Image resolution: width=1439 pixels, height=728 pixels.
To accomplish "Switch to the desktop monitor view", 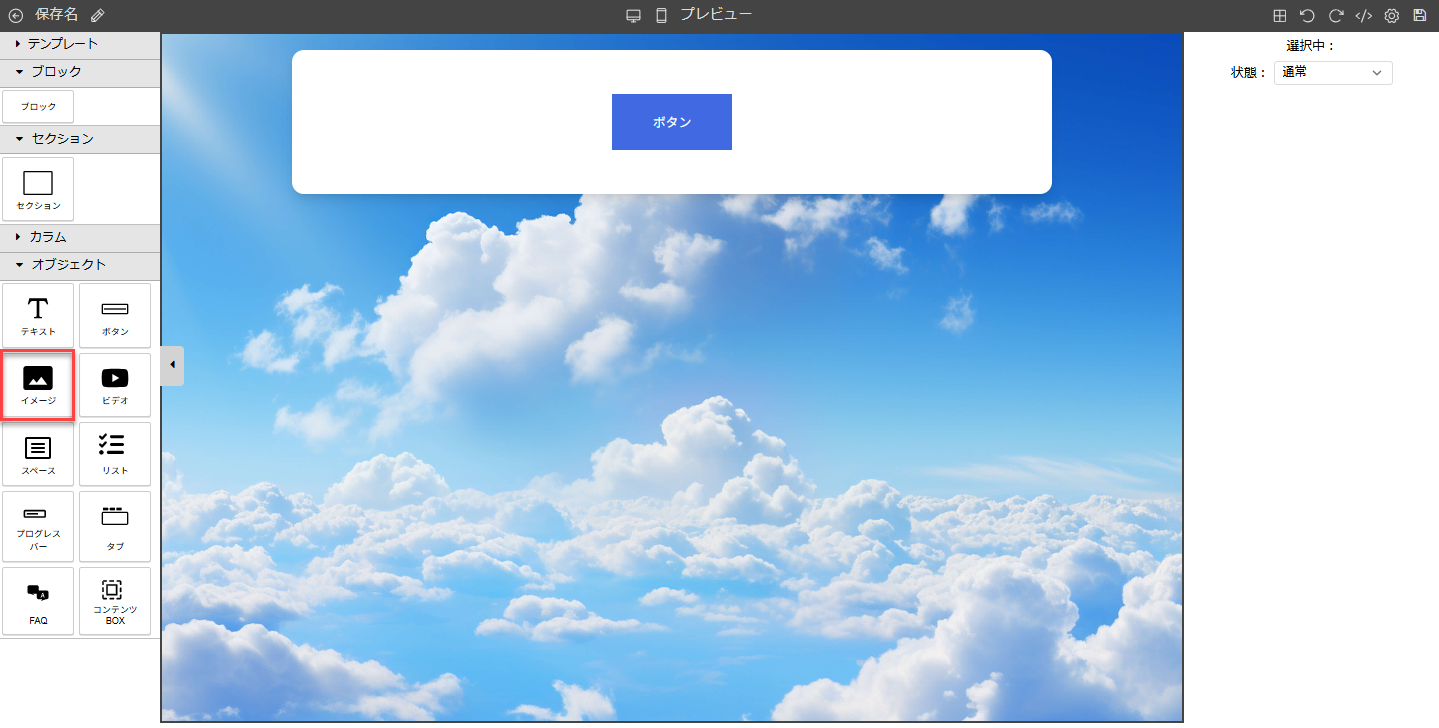I will point(633,16).
